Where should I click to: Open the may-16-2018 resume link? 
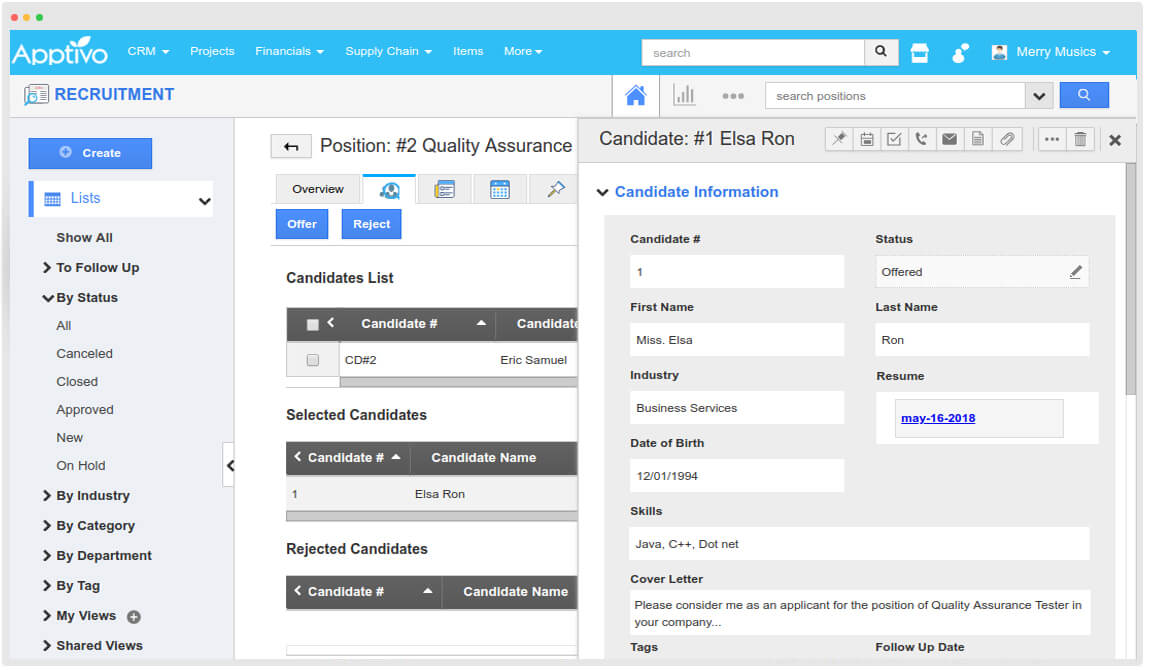click(x=938, y=418)
